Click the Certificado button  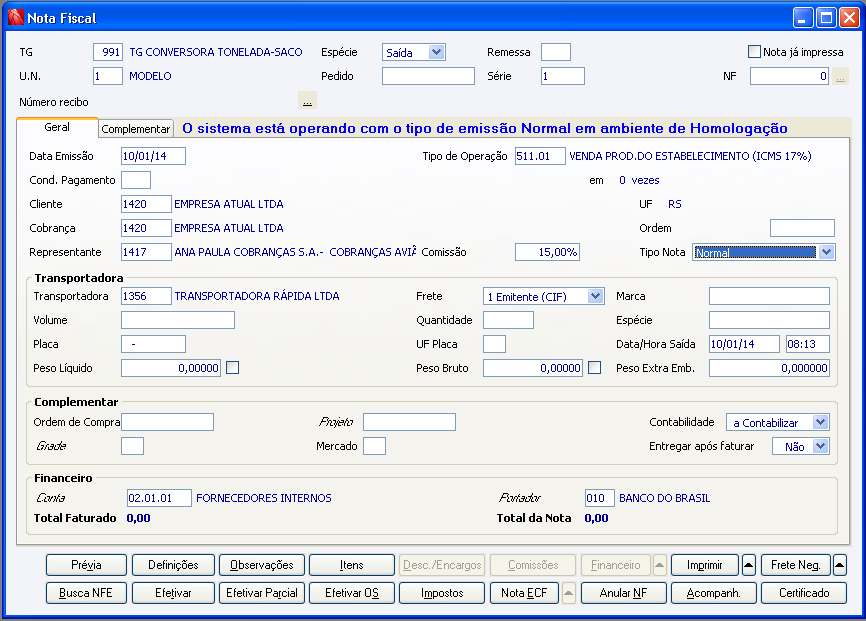click(804, 593)
